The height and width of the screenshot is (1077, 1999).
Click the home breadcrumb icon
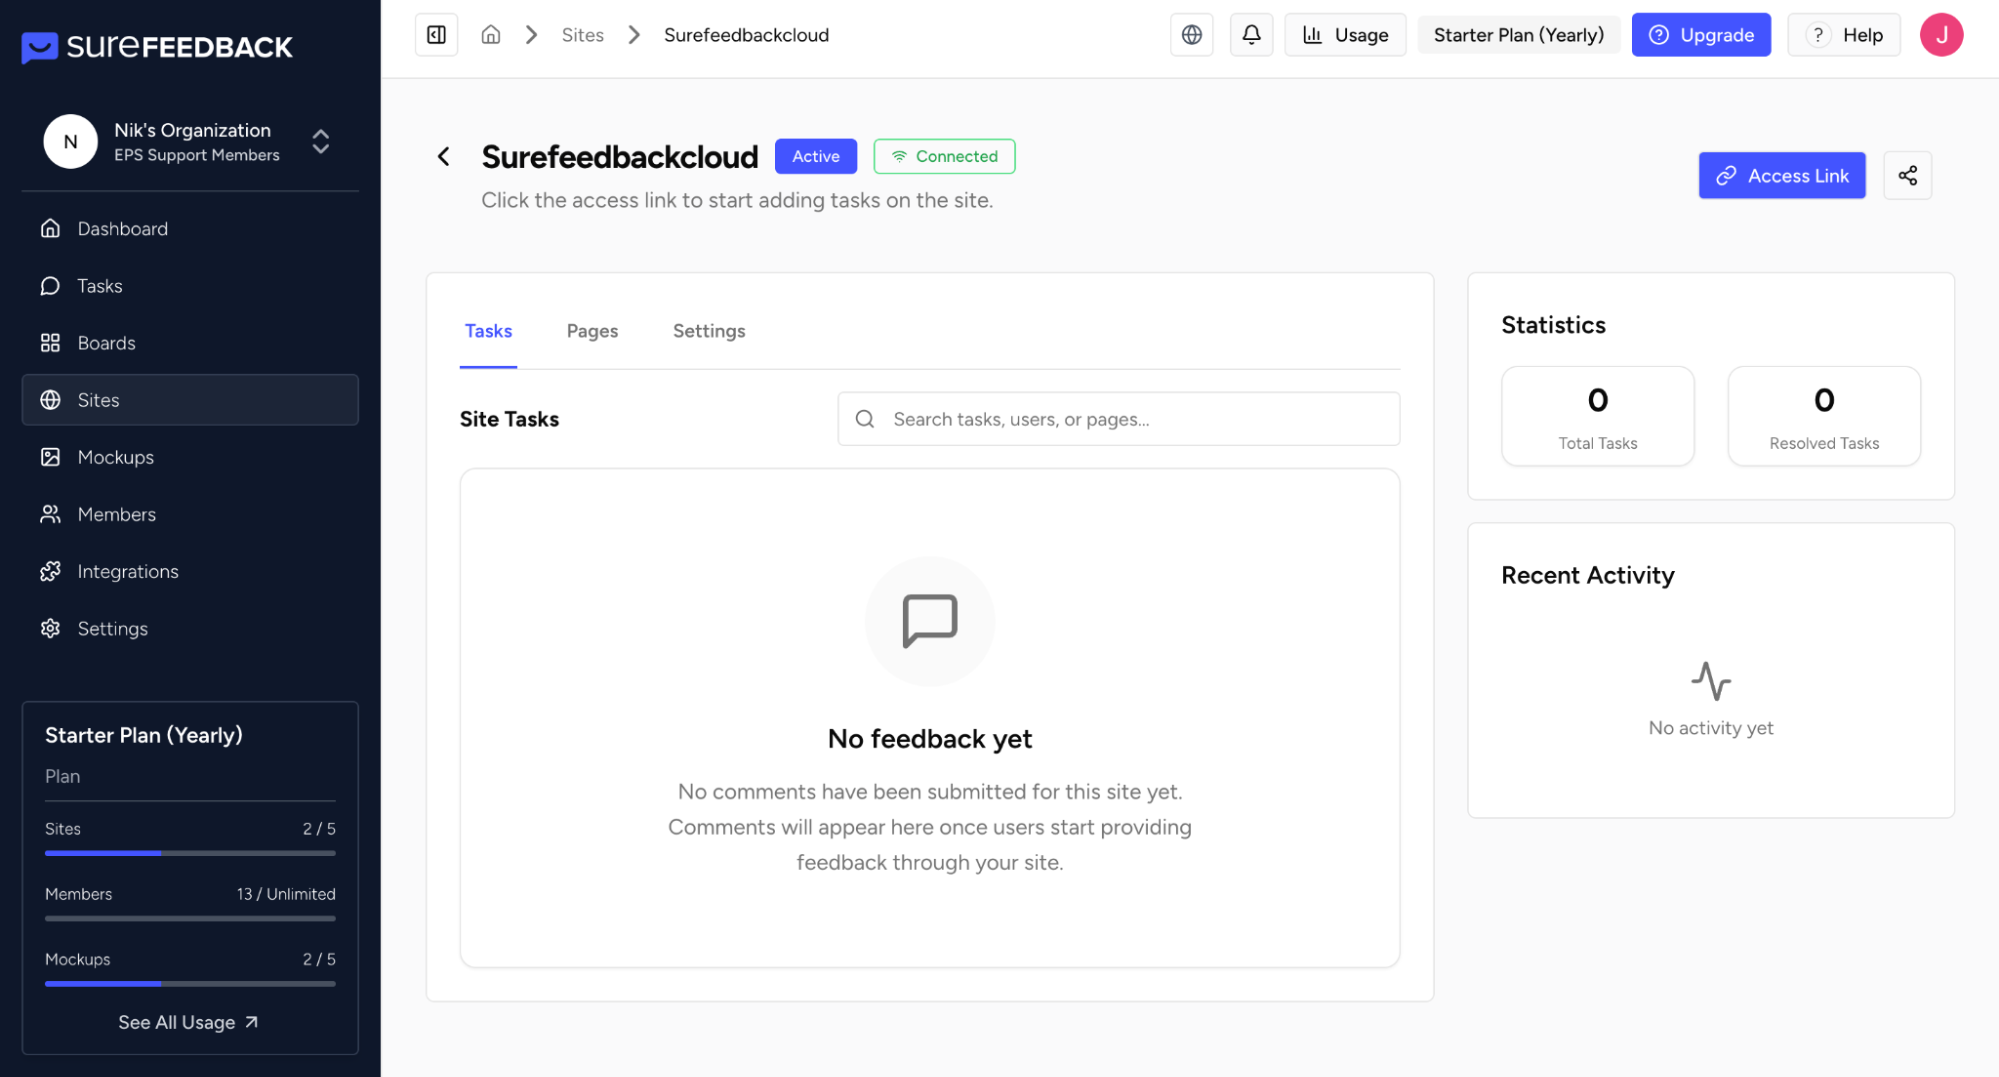(490, 35)
